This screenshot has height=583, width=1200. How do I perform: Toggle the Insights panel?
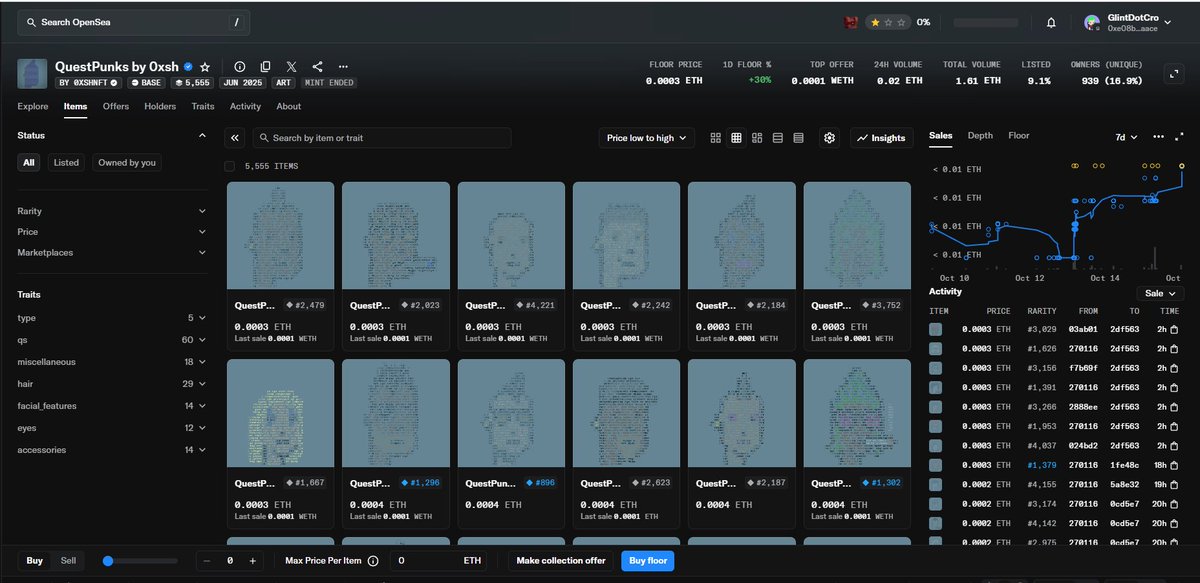881,138
